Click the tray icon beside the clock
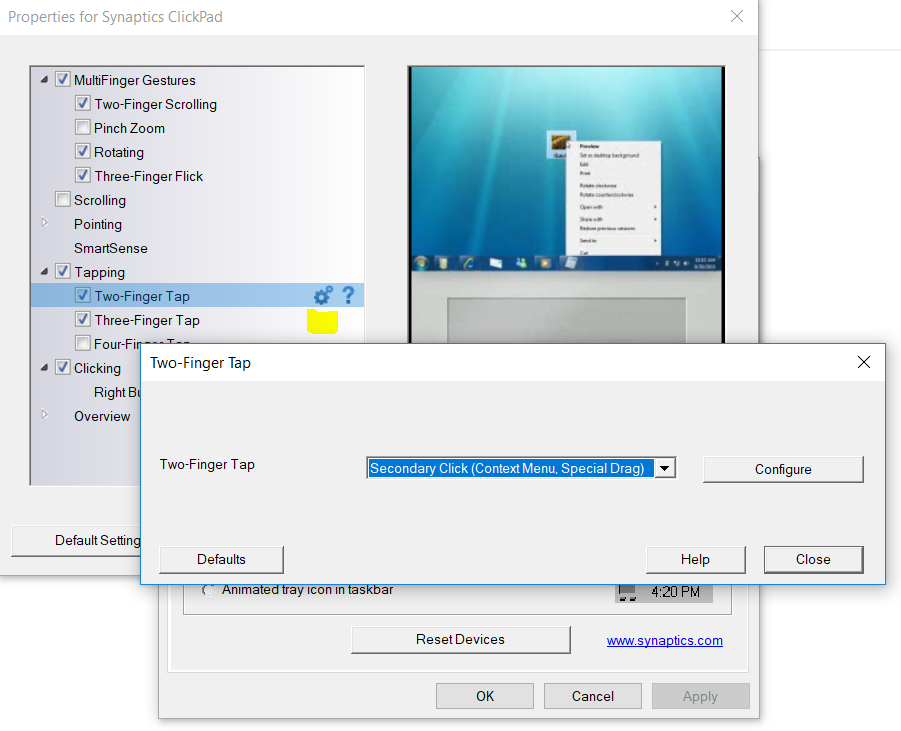 (x=627, y=591)
